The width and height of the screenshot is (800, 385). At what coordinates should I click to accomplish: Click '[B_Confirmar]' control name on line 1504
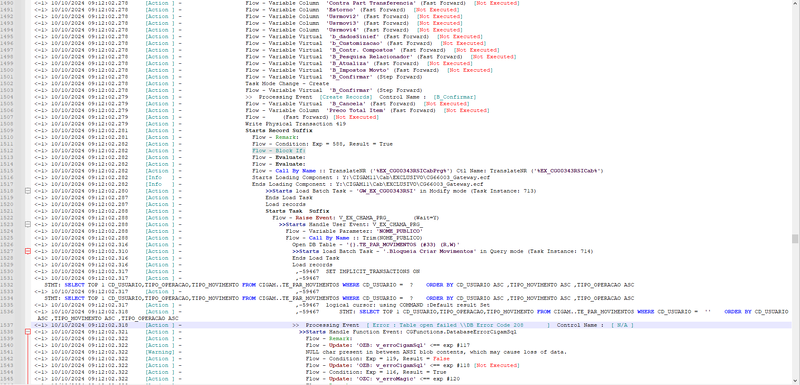coord(455,97)
